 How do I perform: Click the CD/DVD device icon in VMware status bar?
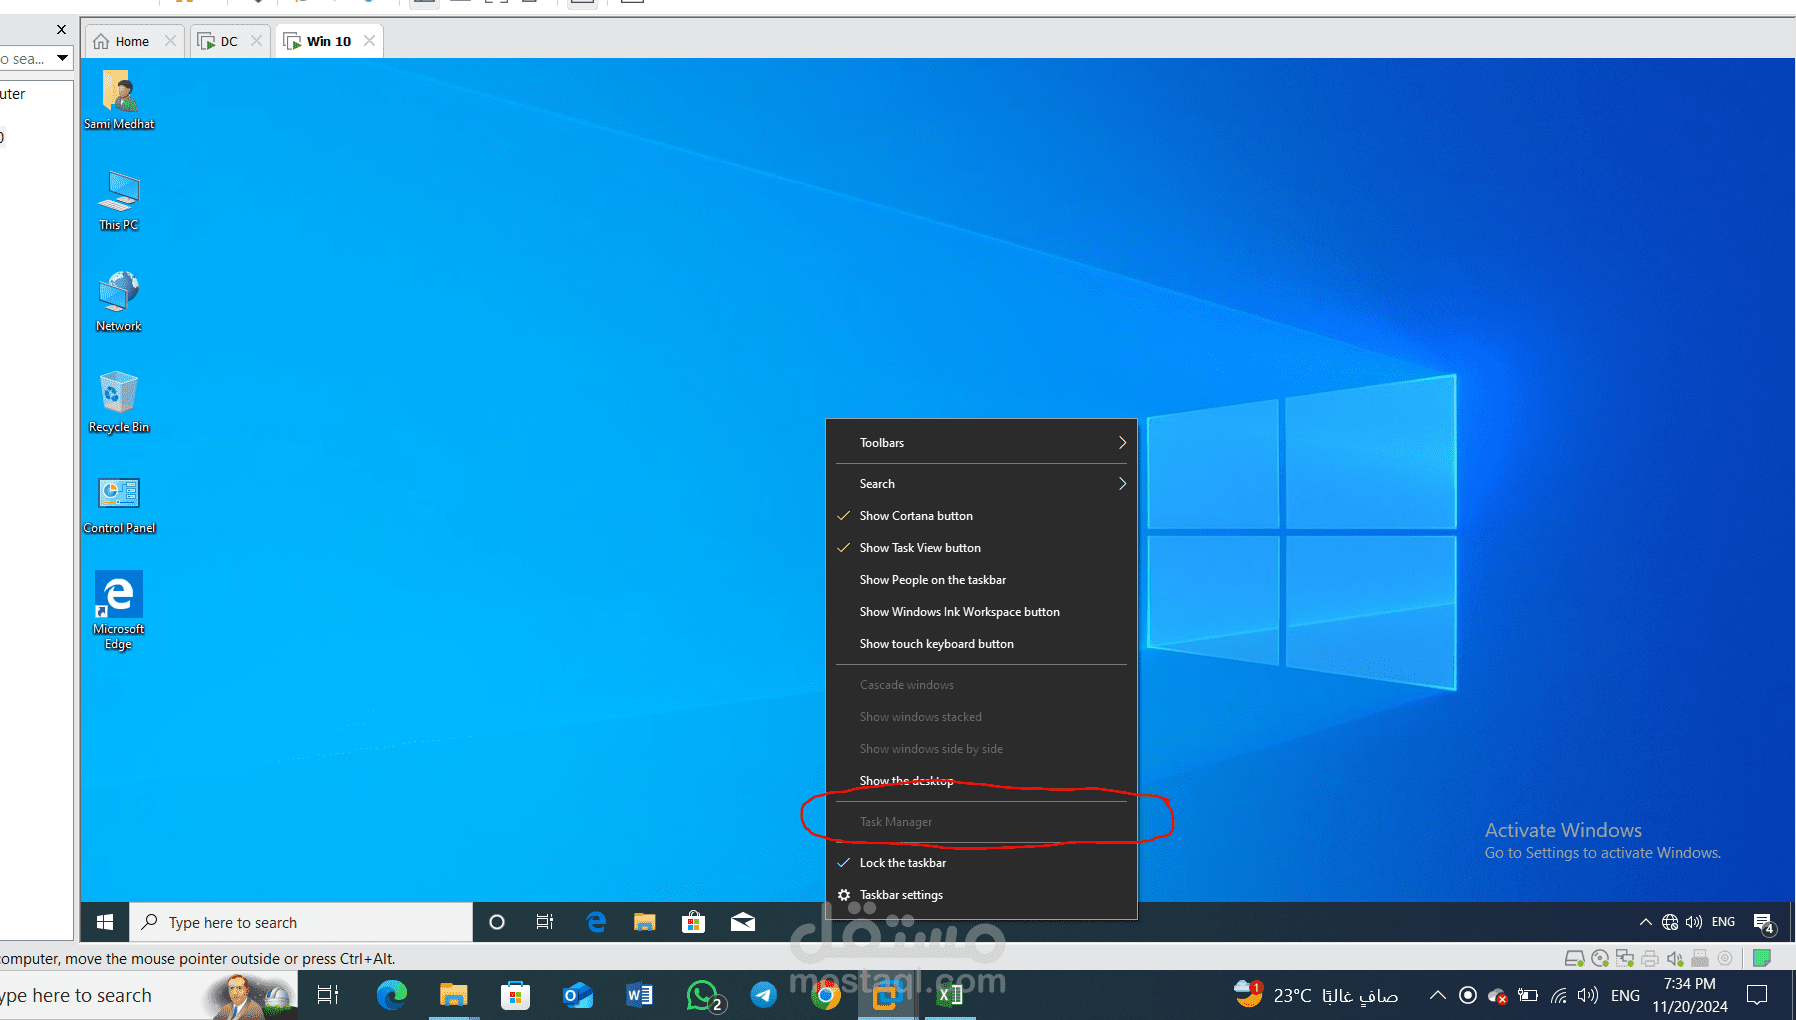pyautogui.click(x=1600, y=958)
